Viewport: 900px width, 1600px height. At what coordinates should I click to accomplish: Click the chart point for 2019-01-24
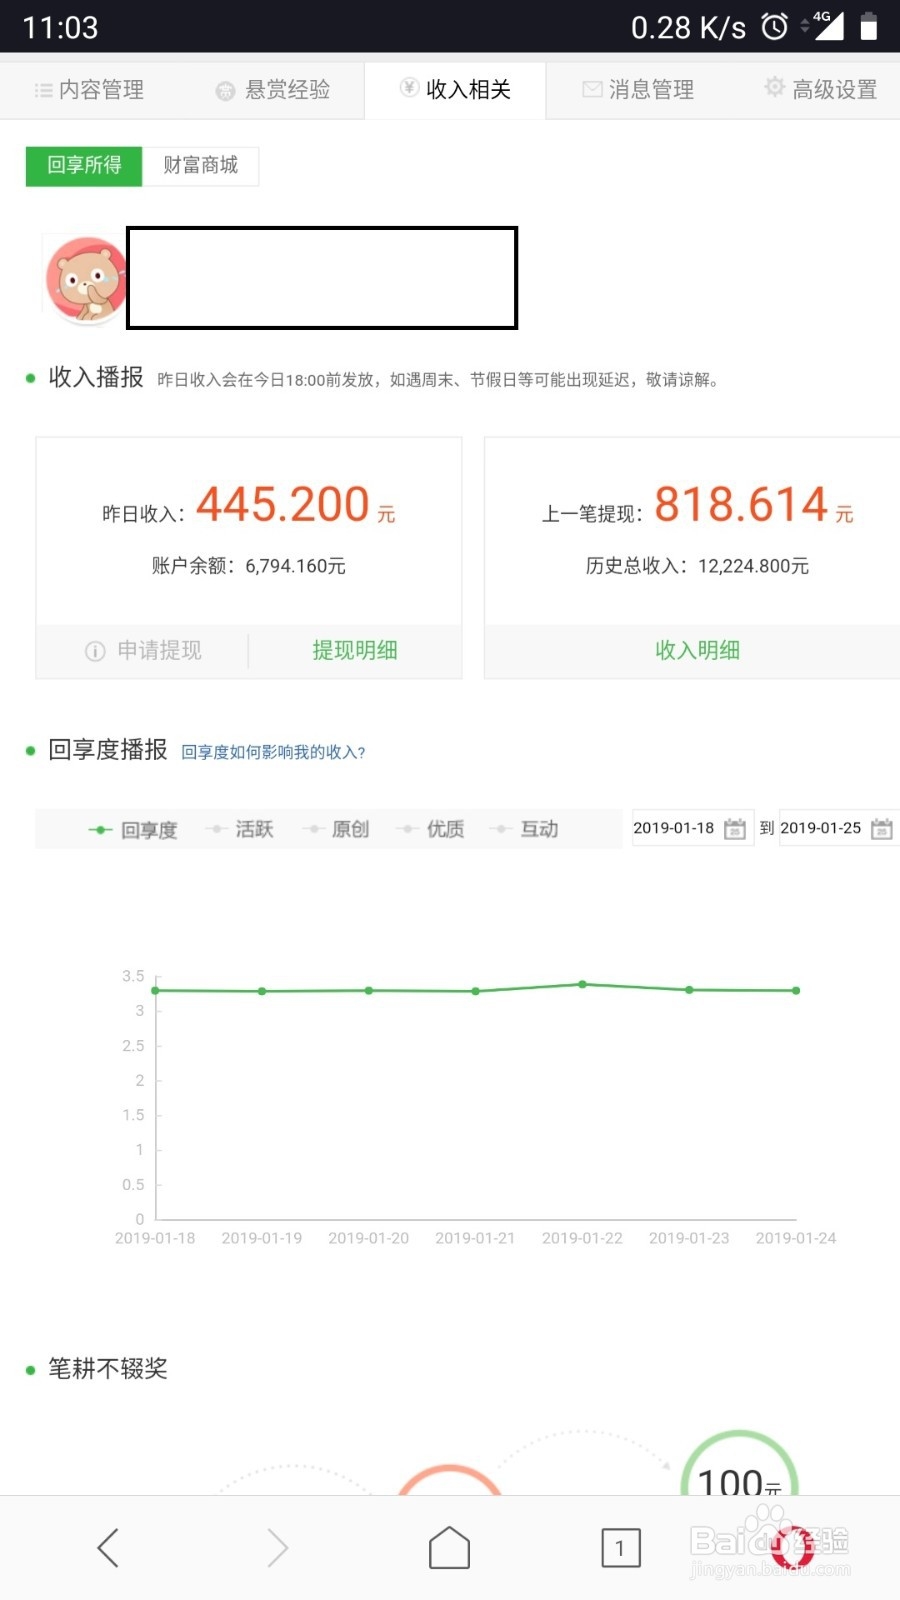coord(796,990)
